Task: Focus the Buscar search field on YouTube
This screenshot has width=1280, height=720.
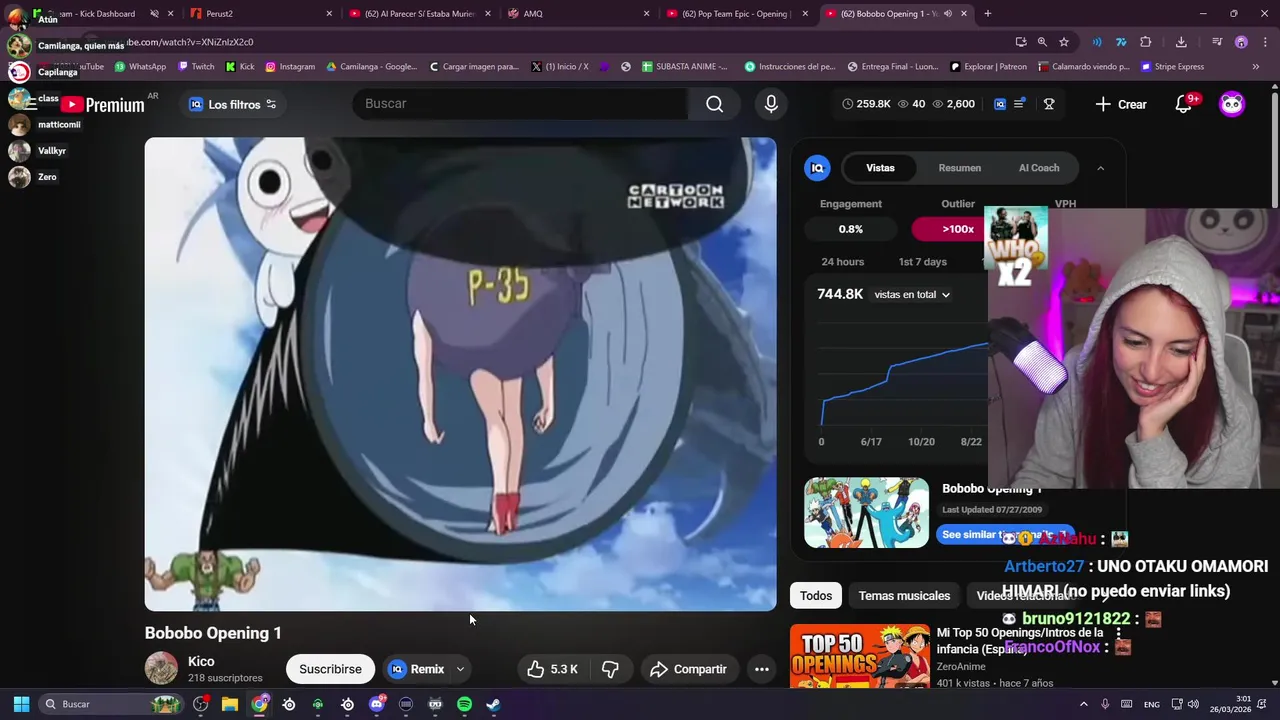Action: click(x=520, y=104)
